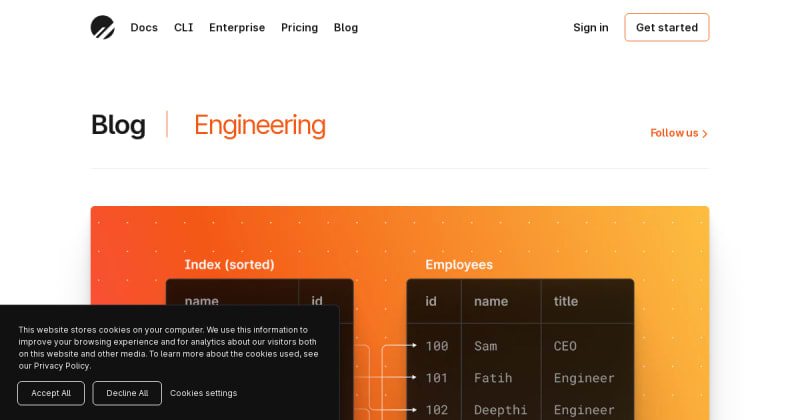Open the Docs page
Image resolution: width=800 pixels, height=420 pixels.
(144, 27)
